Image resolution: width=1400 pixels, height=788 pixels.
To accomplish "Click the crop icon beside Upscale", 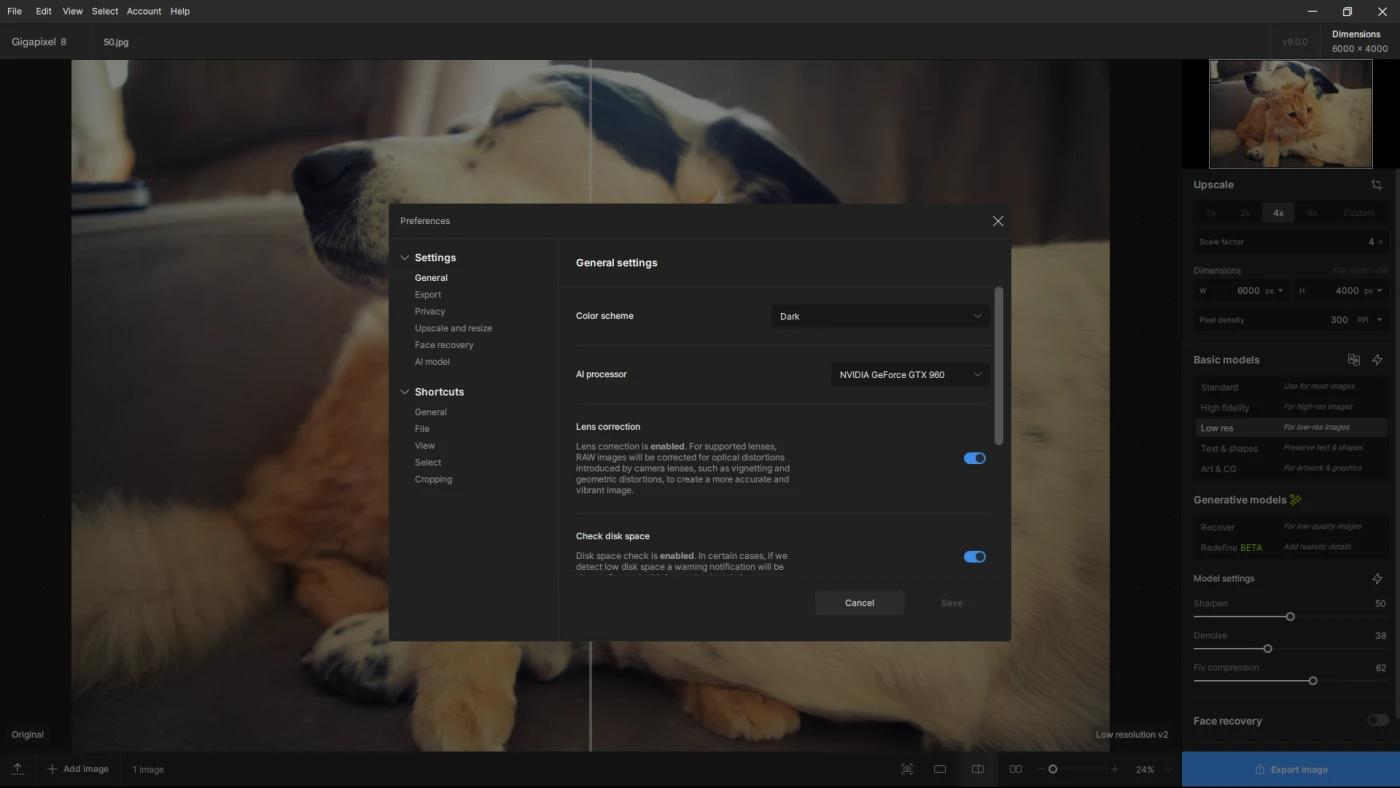I will coord(1376,185).
